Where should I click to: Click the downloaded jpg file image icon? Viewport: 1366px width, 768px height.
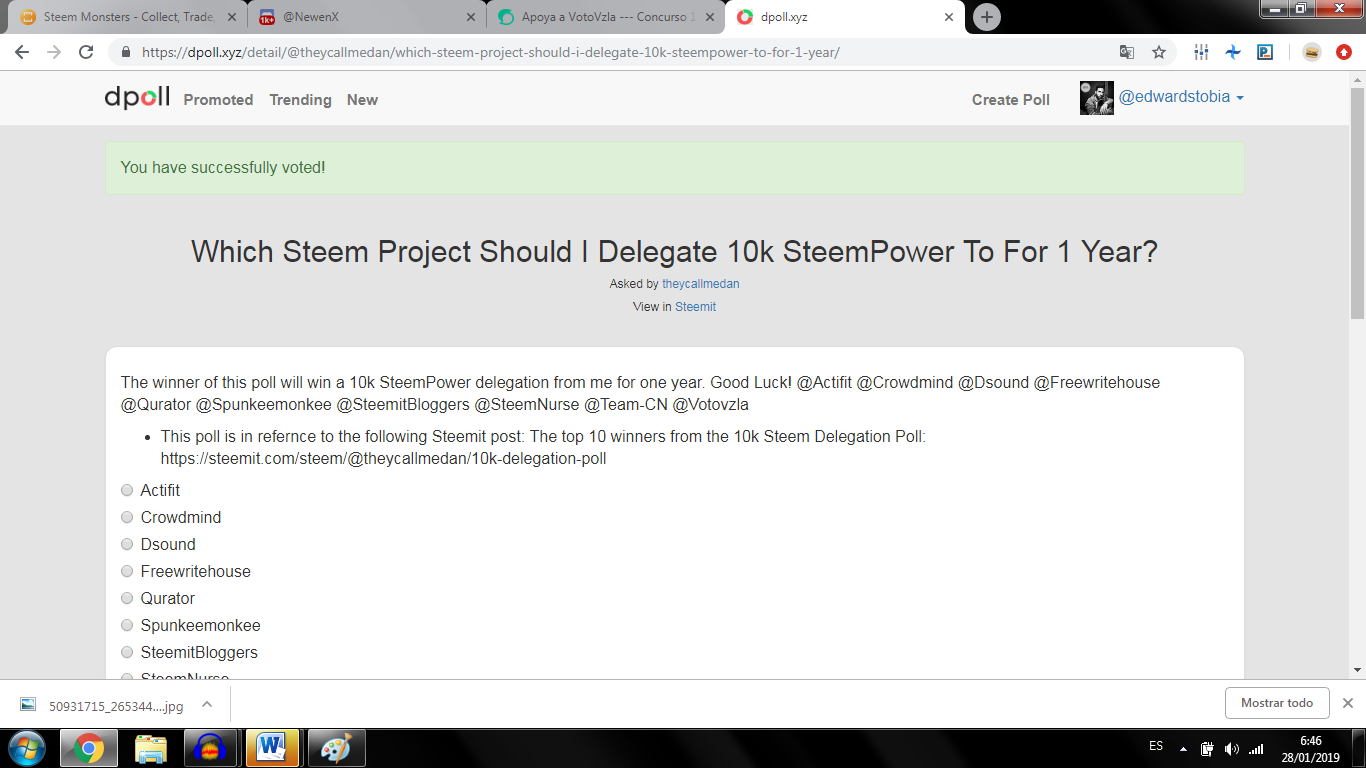click(x=28, y=705)
